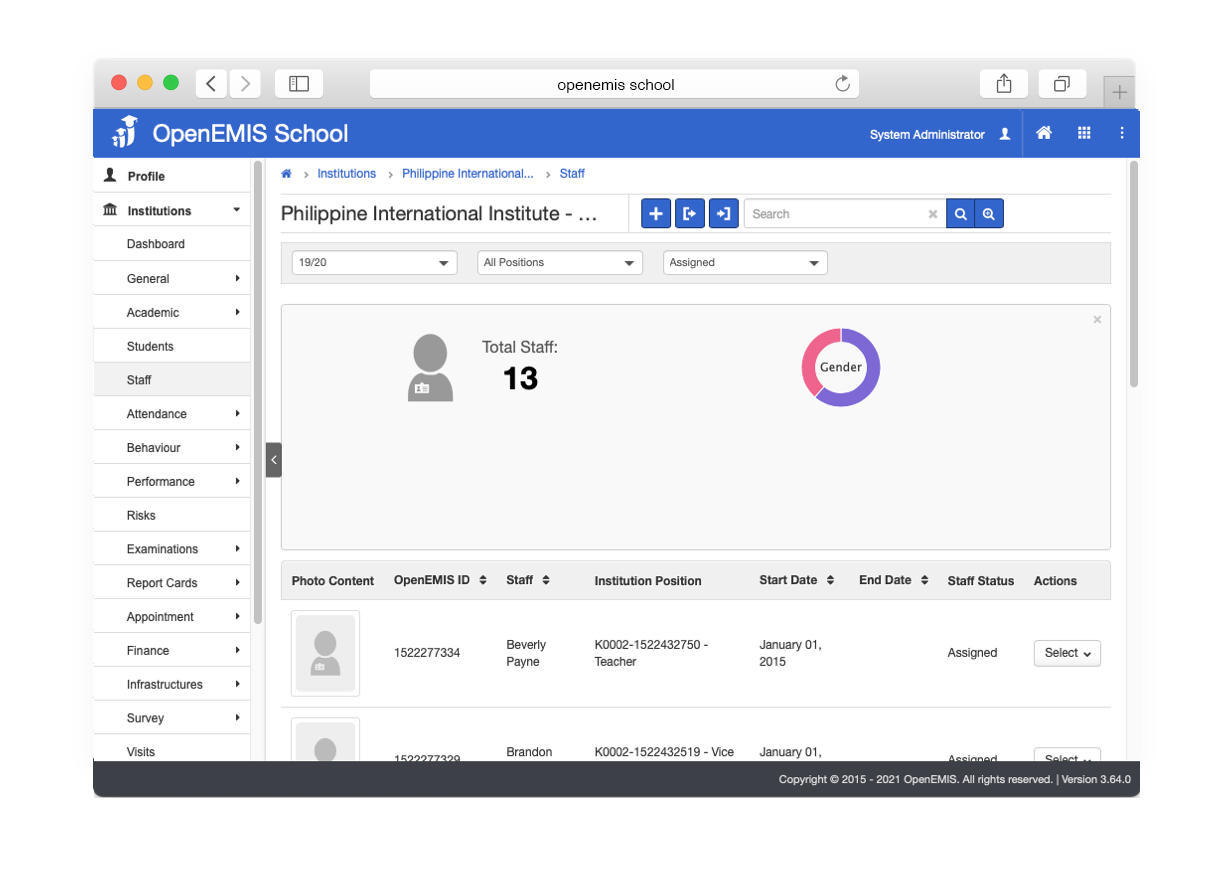Open the Risks menu item
The image size is (1230, 896).
pyautogui.click(x=172, y=515)
